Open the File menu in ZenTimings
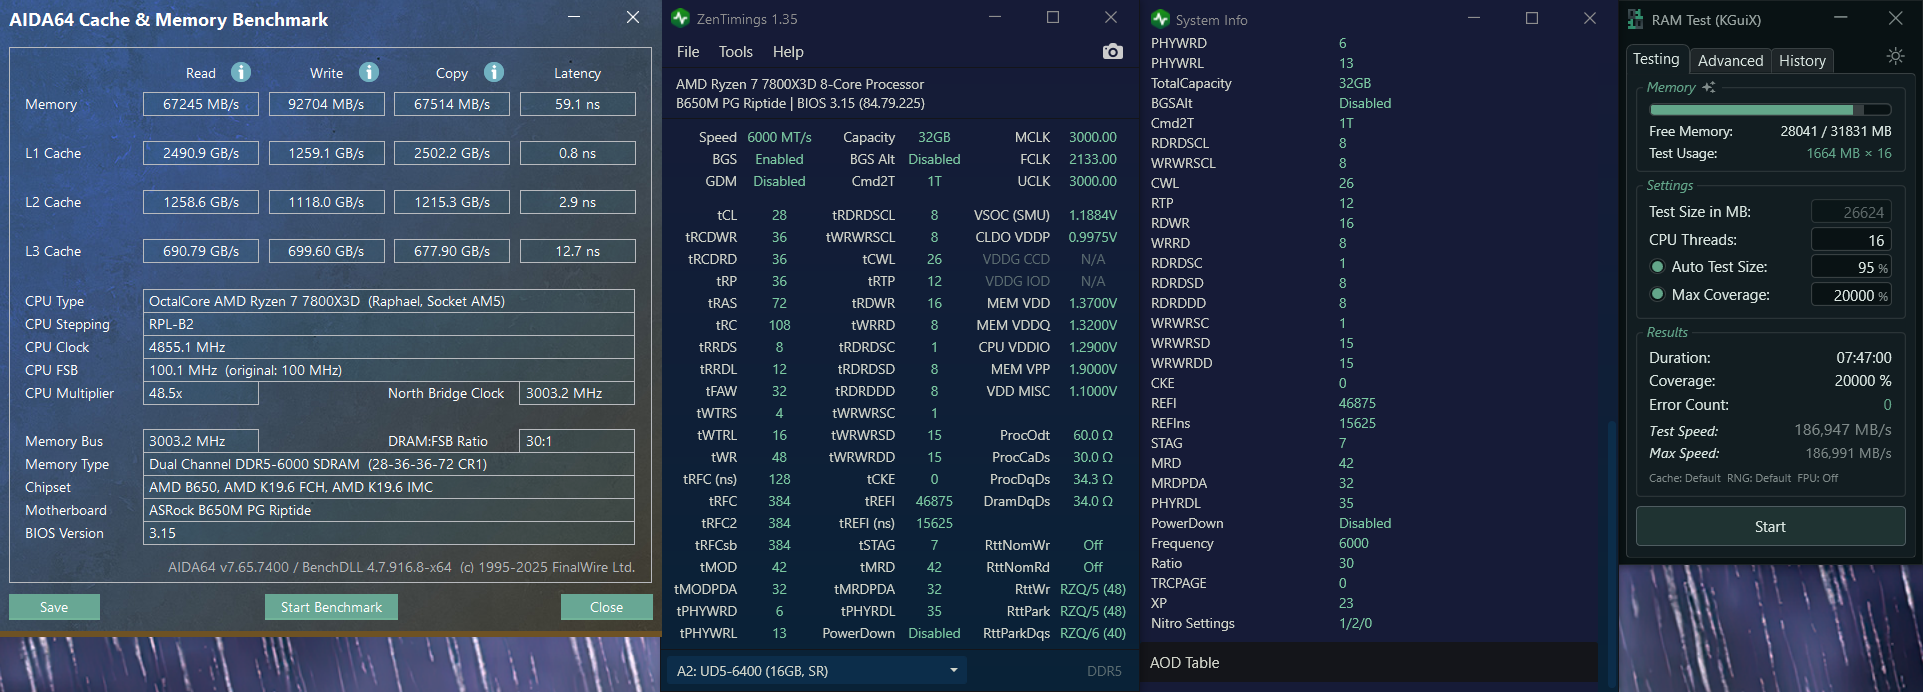 [x=688, y=52]
